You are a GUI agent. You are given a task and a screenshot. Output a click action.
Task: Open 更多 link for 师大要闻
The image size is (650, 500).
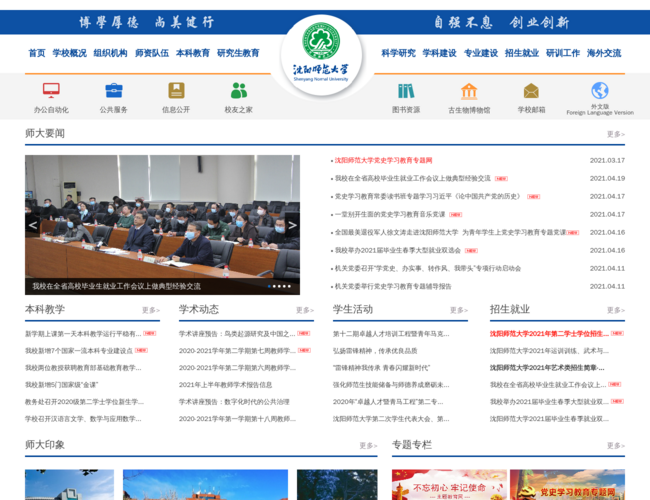tap(616, 134)
